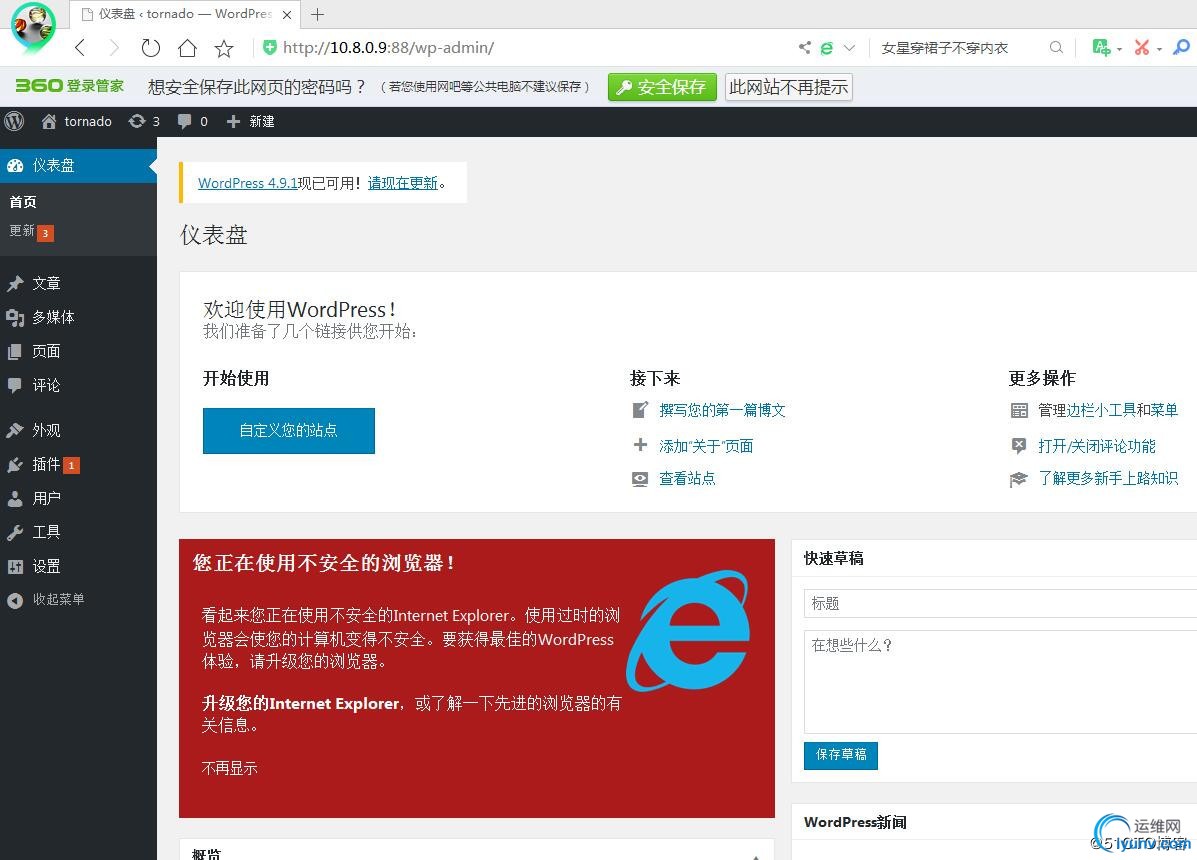Open the 评论 comments menu
This screenshot has width=1197, height=860.
78,385
